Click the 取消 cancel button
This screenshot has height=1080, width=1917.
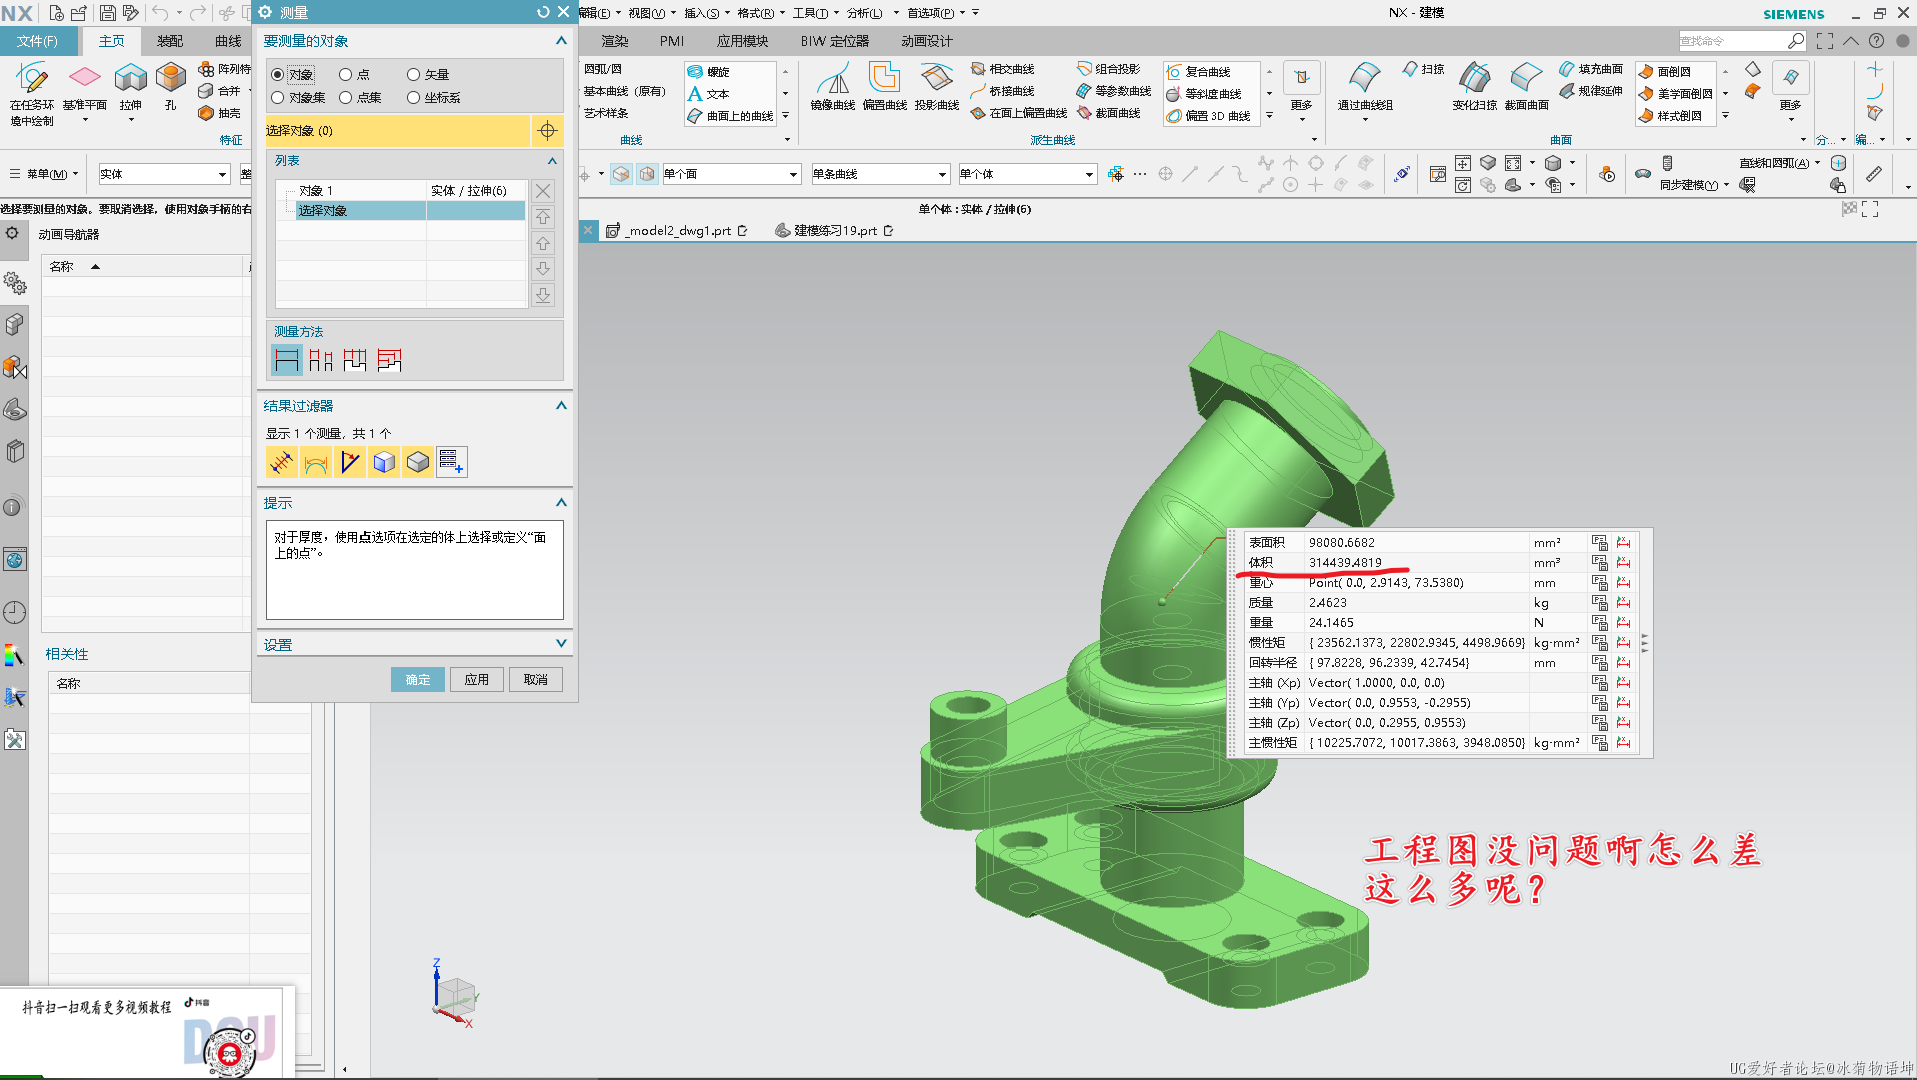[x=535, y=680]
